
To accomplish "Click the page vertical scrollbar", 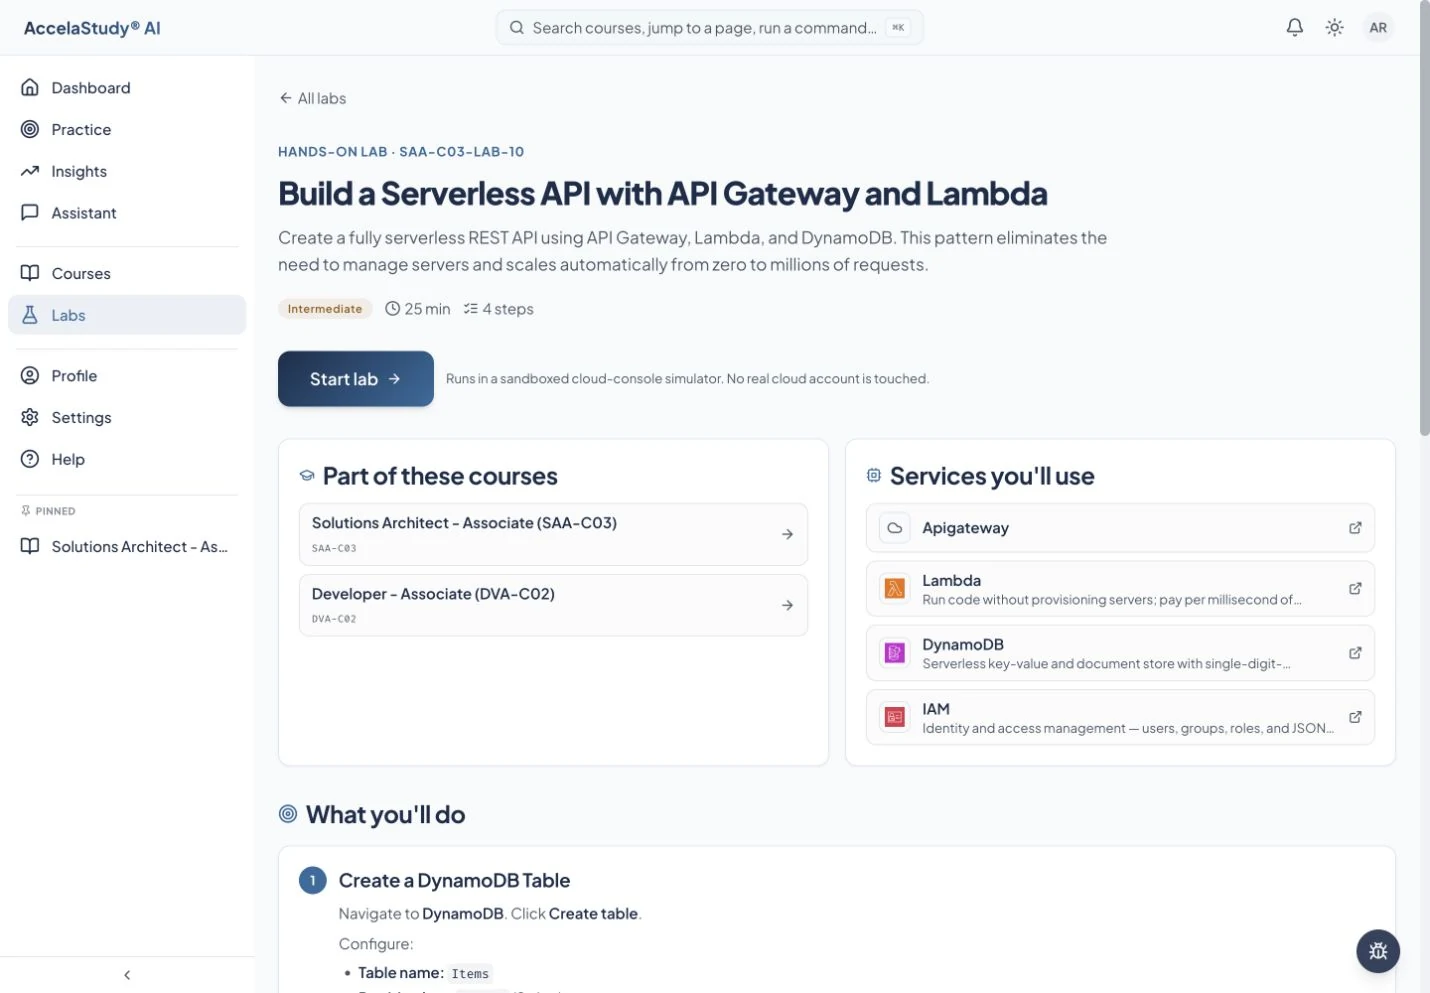I will 1424,220.
